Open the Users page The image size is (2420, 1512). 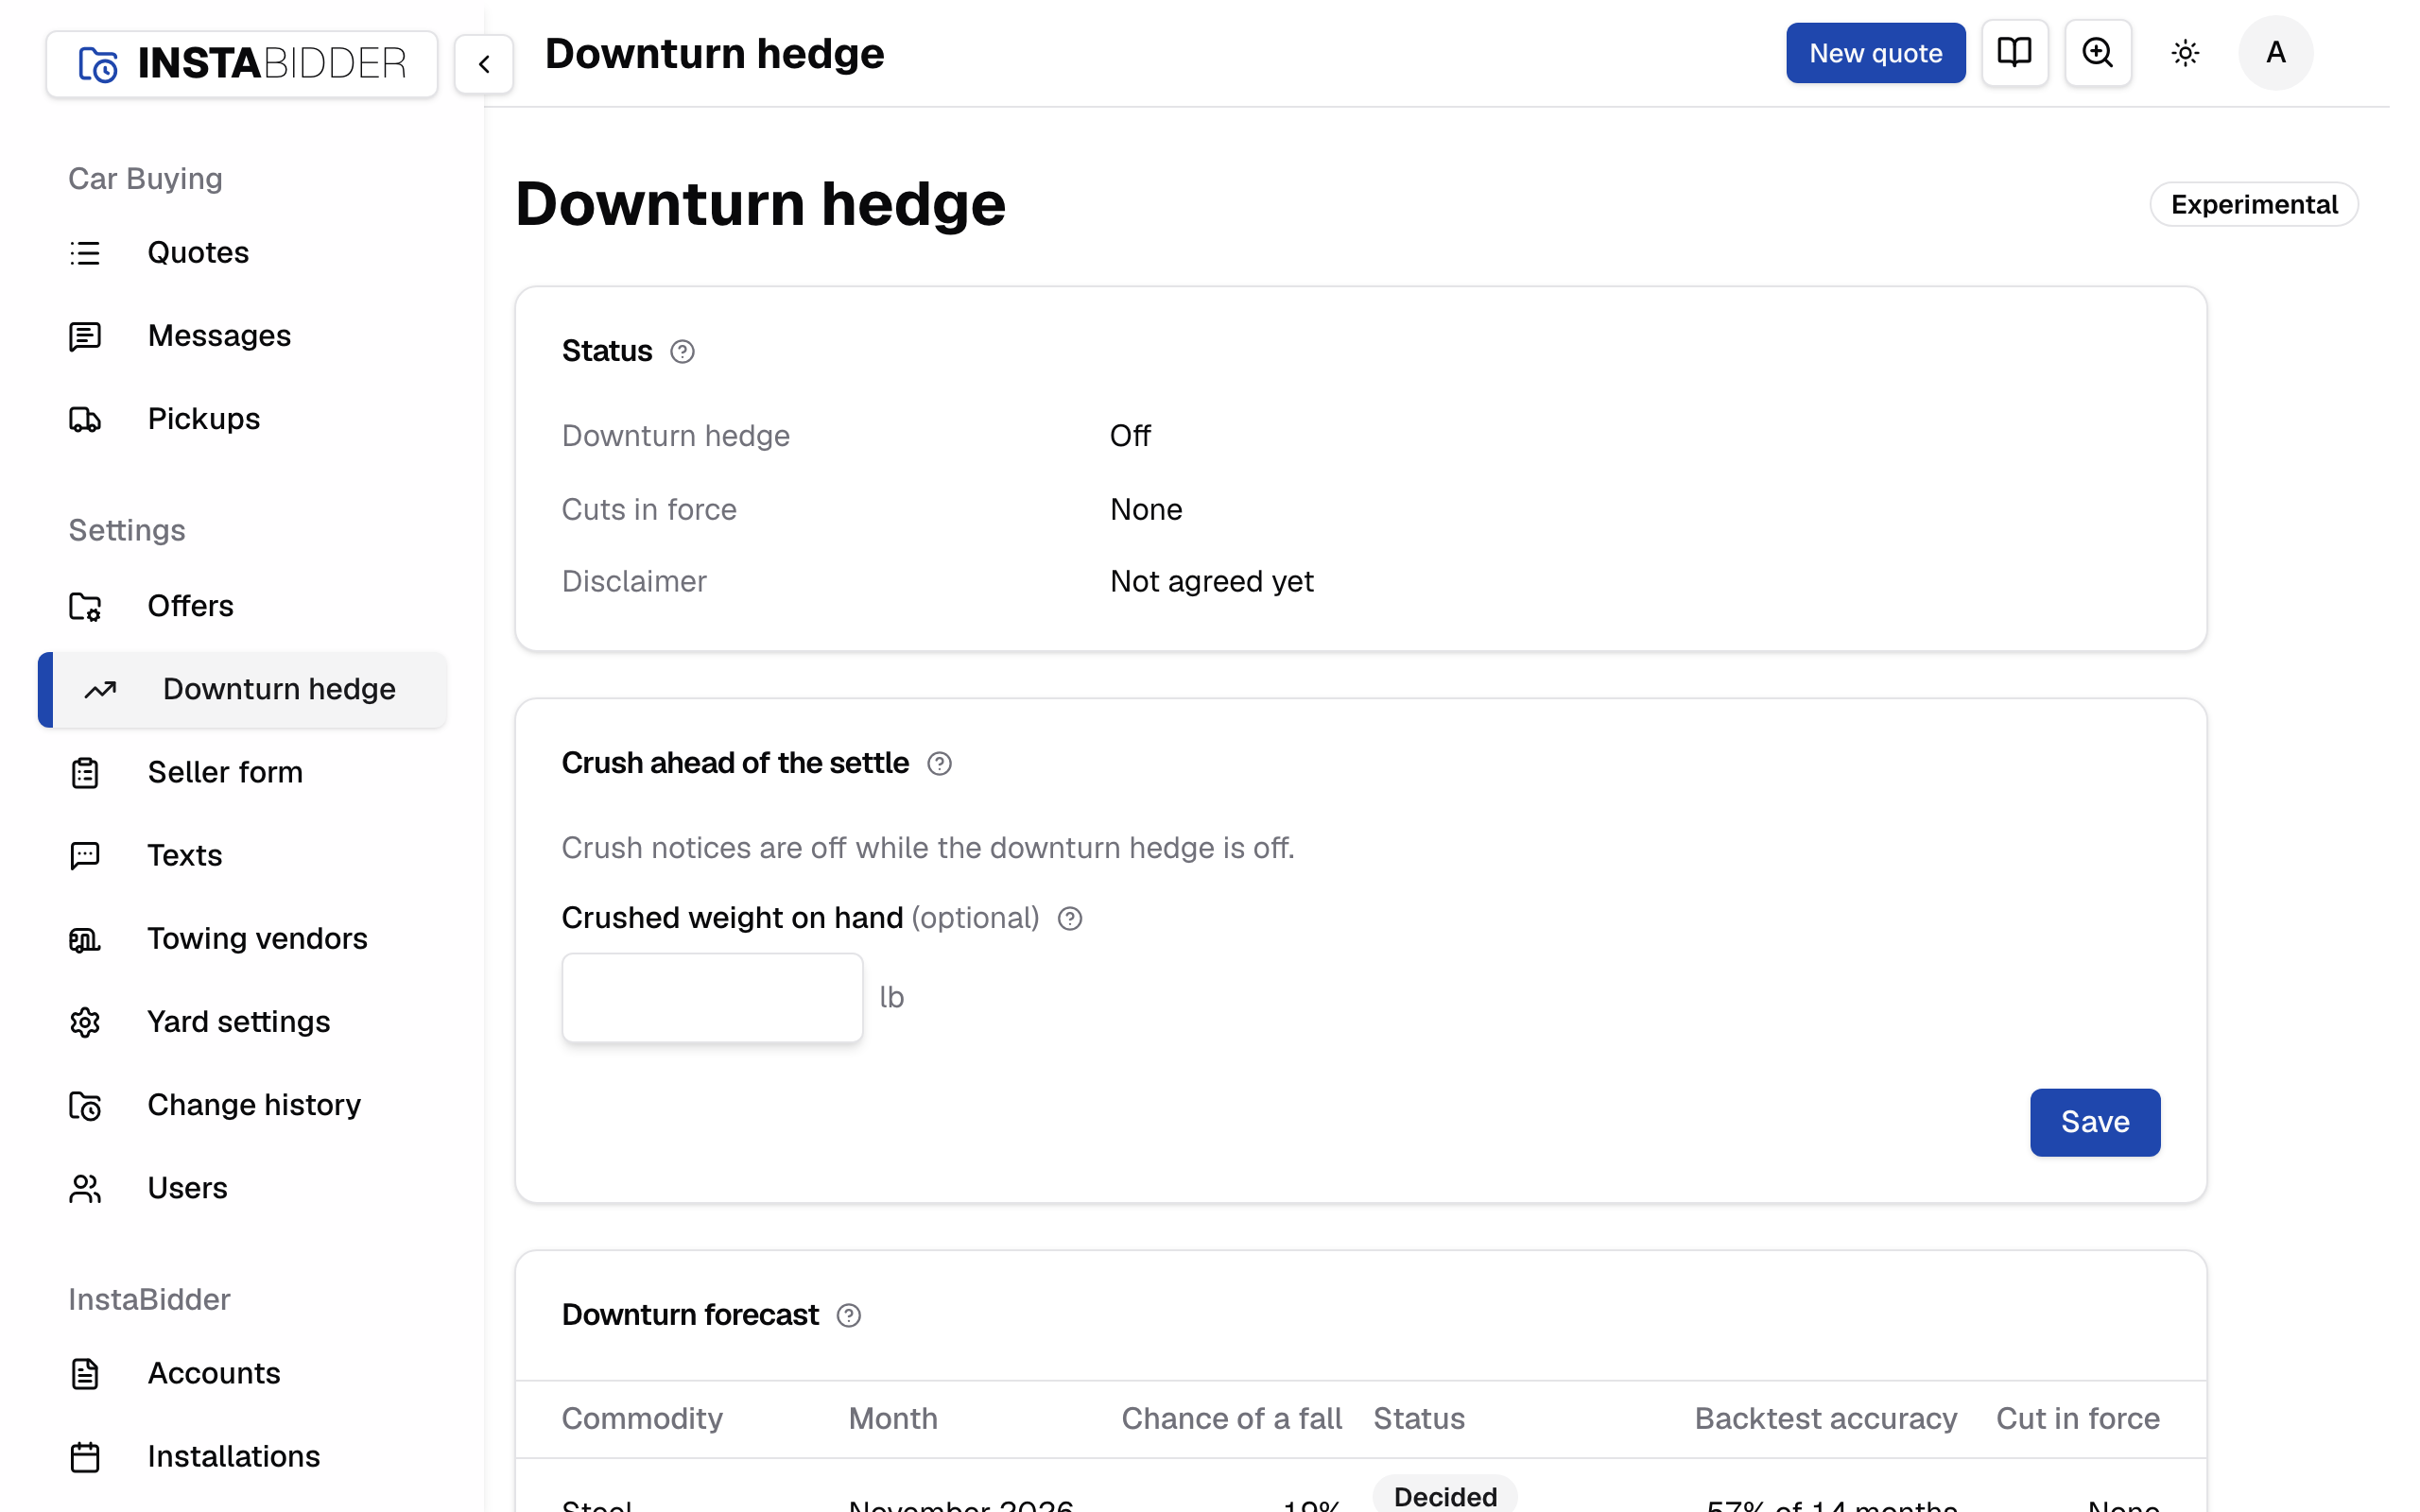[x=188, y=1188]
